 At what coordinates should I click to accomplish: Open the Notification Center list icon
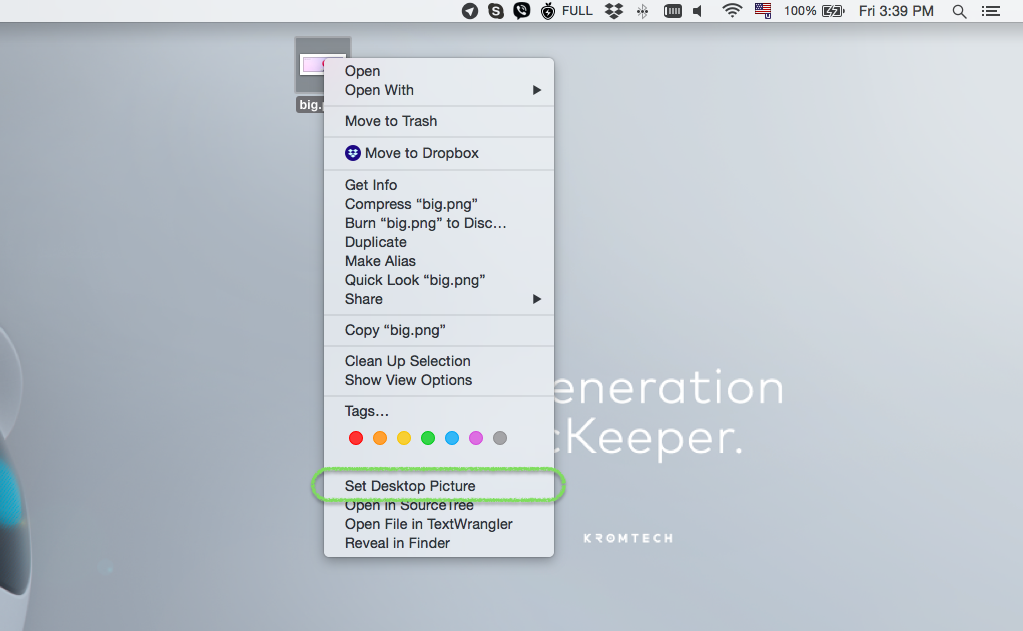point(990,11)
